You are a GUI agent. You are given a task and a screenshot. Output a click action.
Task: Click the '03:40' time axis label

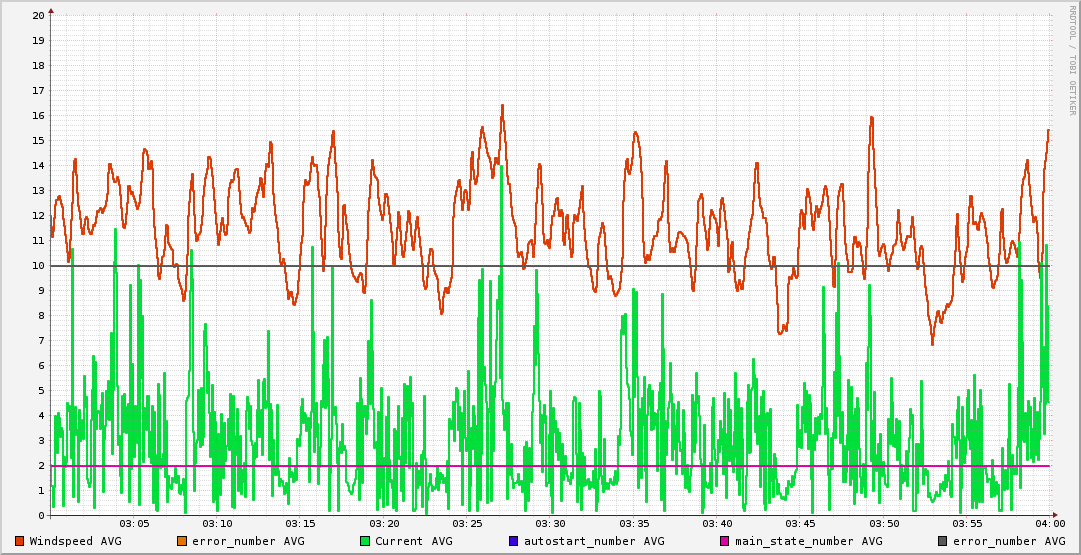coord(717,525)
